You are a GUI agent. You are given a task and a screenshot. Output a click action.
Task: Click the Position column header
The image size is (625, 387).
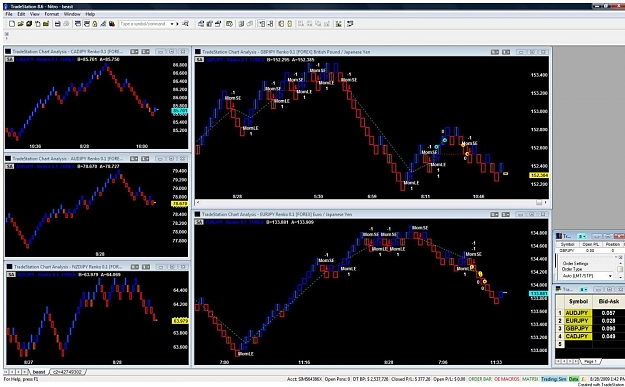613,244
